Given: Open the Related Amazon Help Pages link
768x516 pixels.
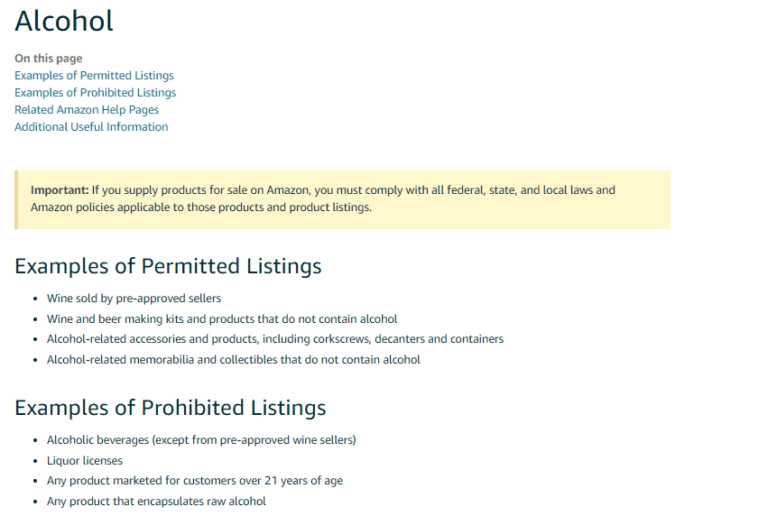Looking at the screenshot, I should click(x=86, y=109).
